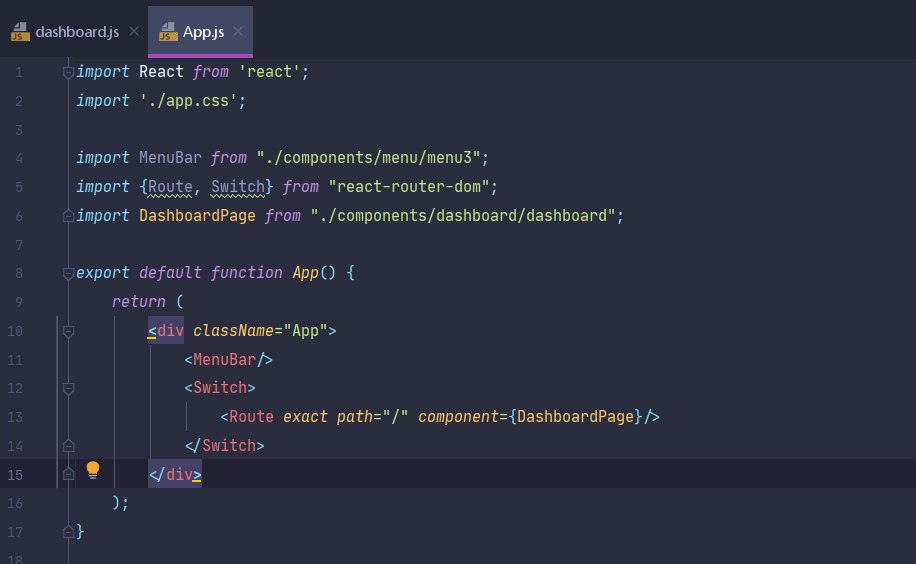Click the closing Switch tag on line 14
The width and height of the screenshot is (916, 564).
coord(224,445)
